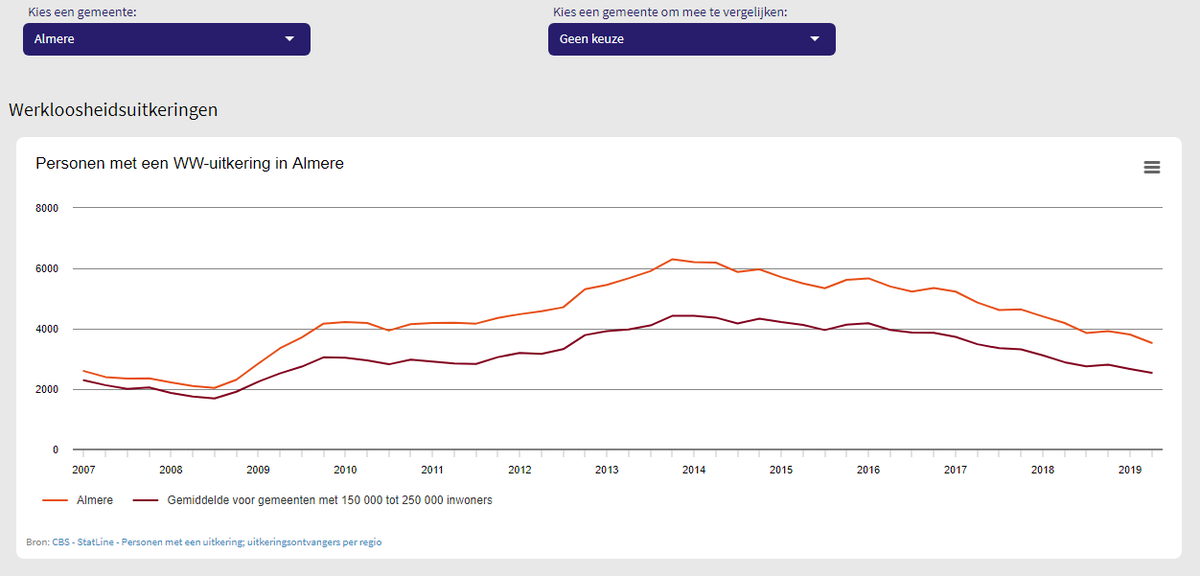The width and height of the screenshot is (1200, 576).
Task: Click the 2010 x-axis label
Action: click(345, 469)
